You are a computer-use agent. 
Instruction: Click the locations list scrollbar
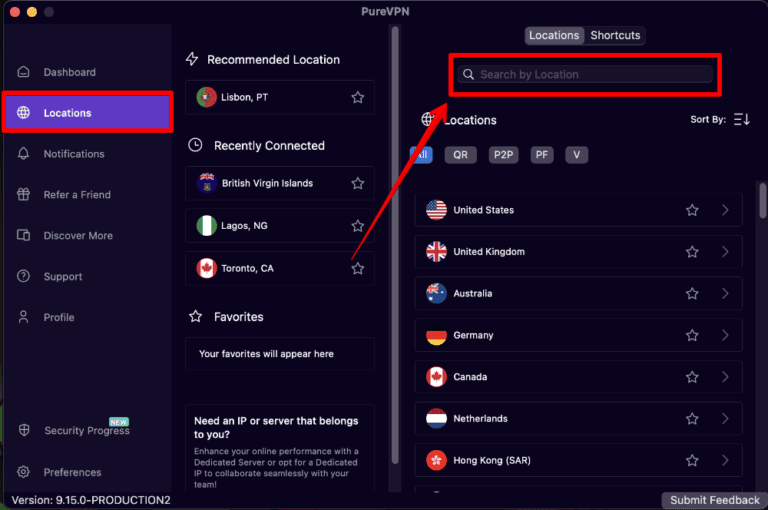763,200
